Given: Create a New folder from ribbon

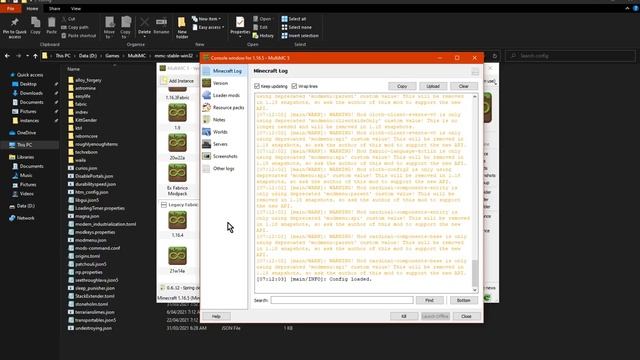Looking at the screenshot, I should (182, 28).
